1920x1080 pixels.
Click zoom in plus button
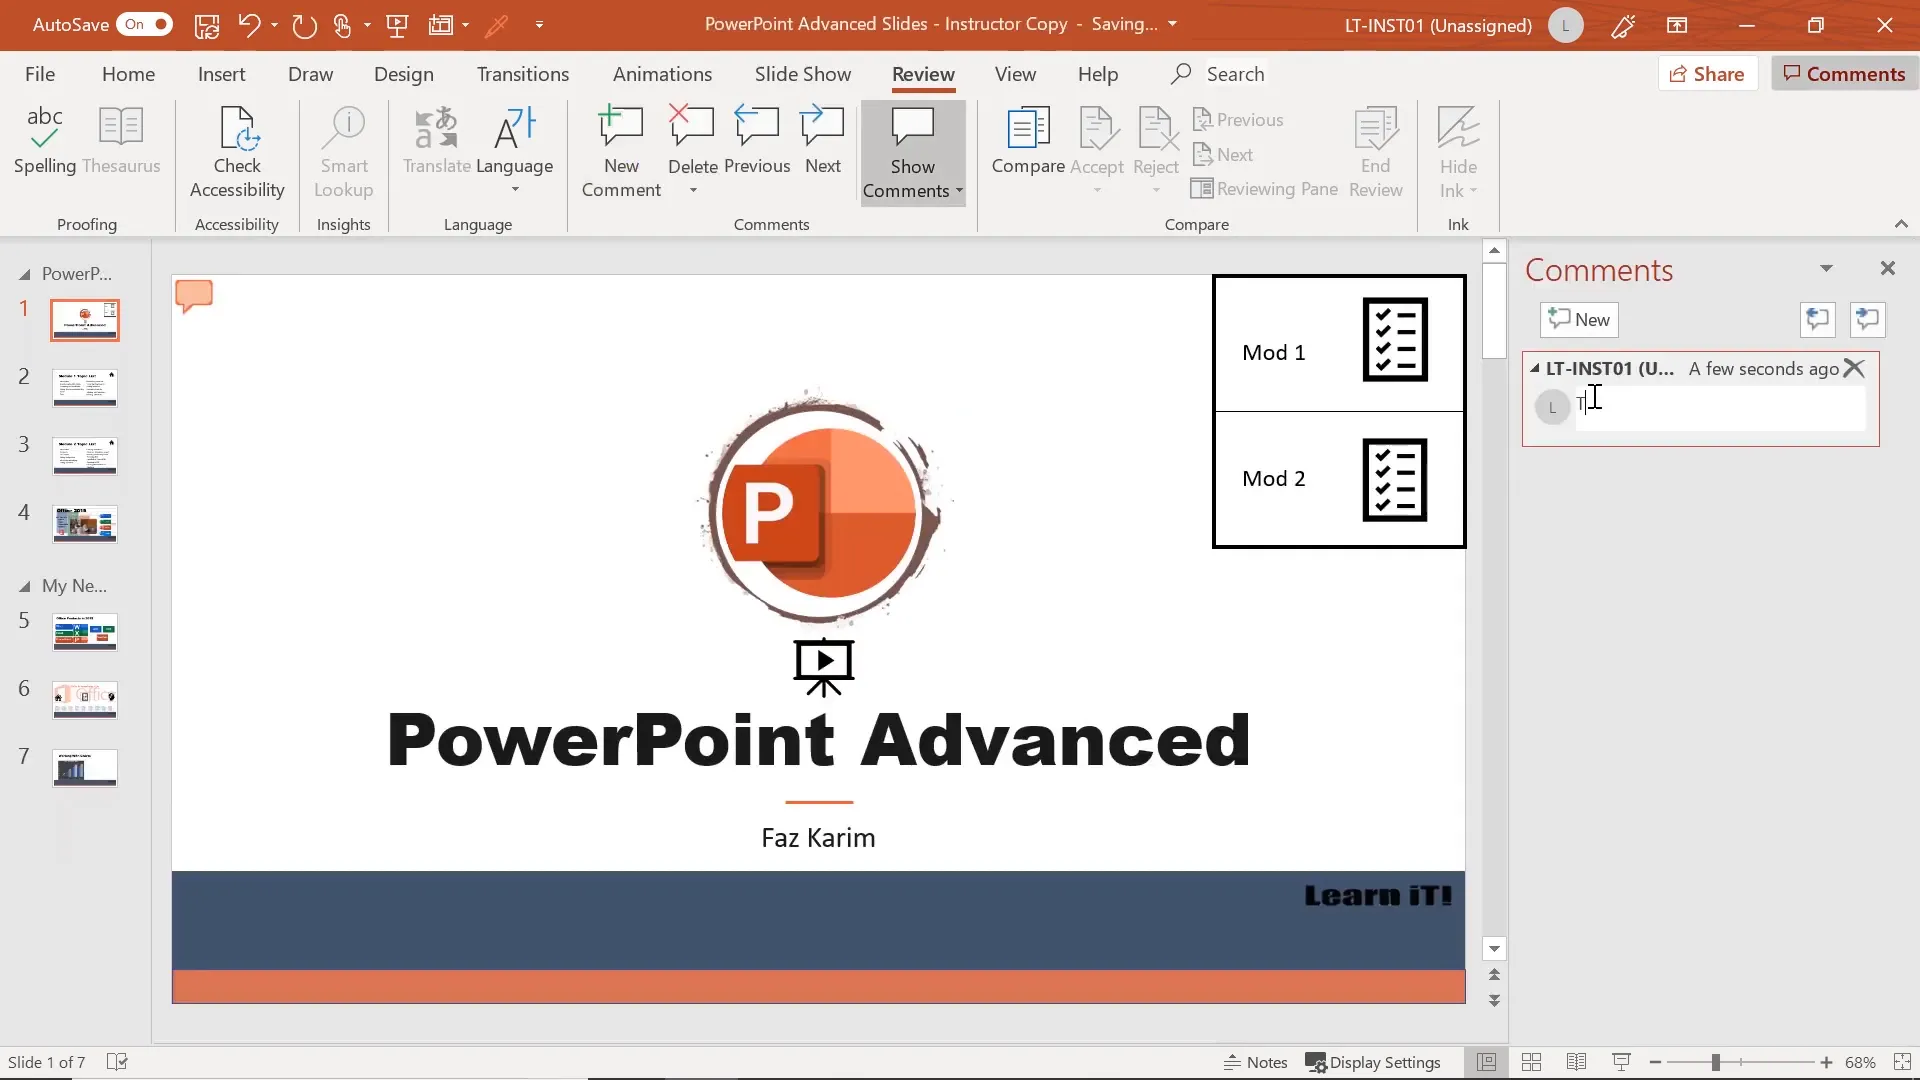tap(1826, 1062)
